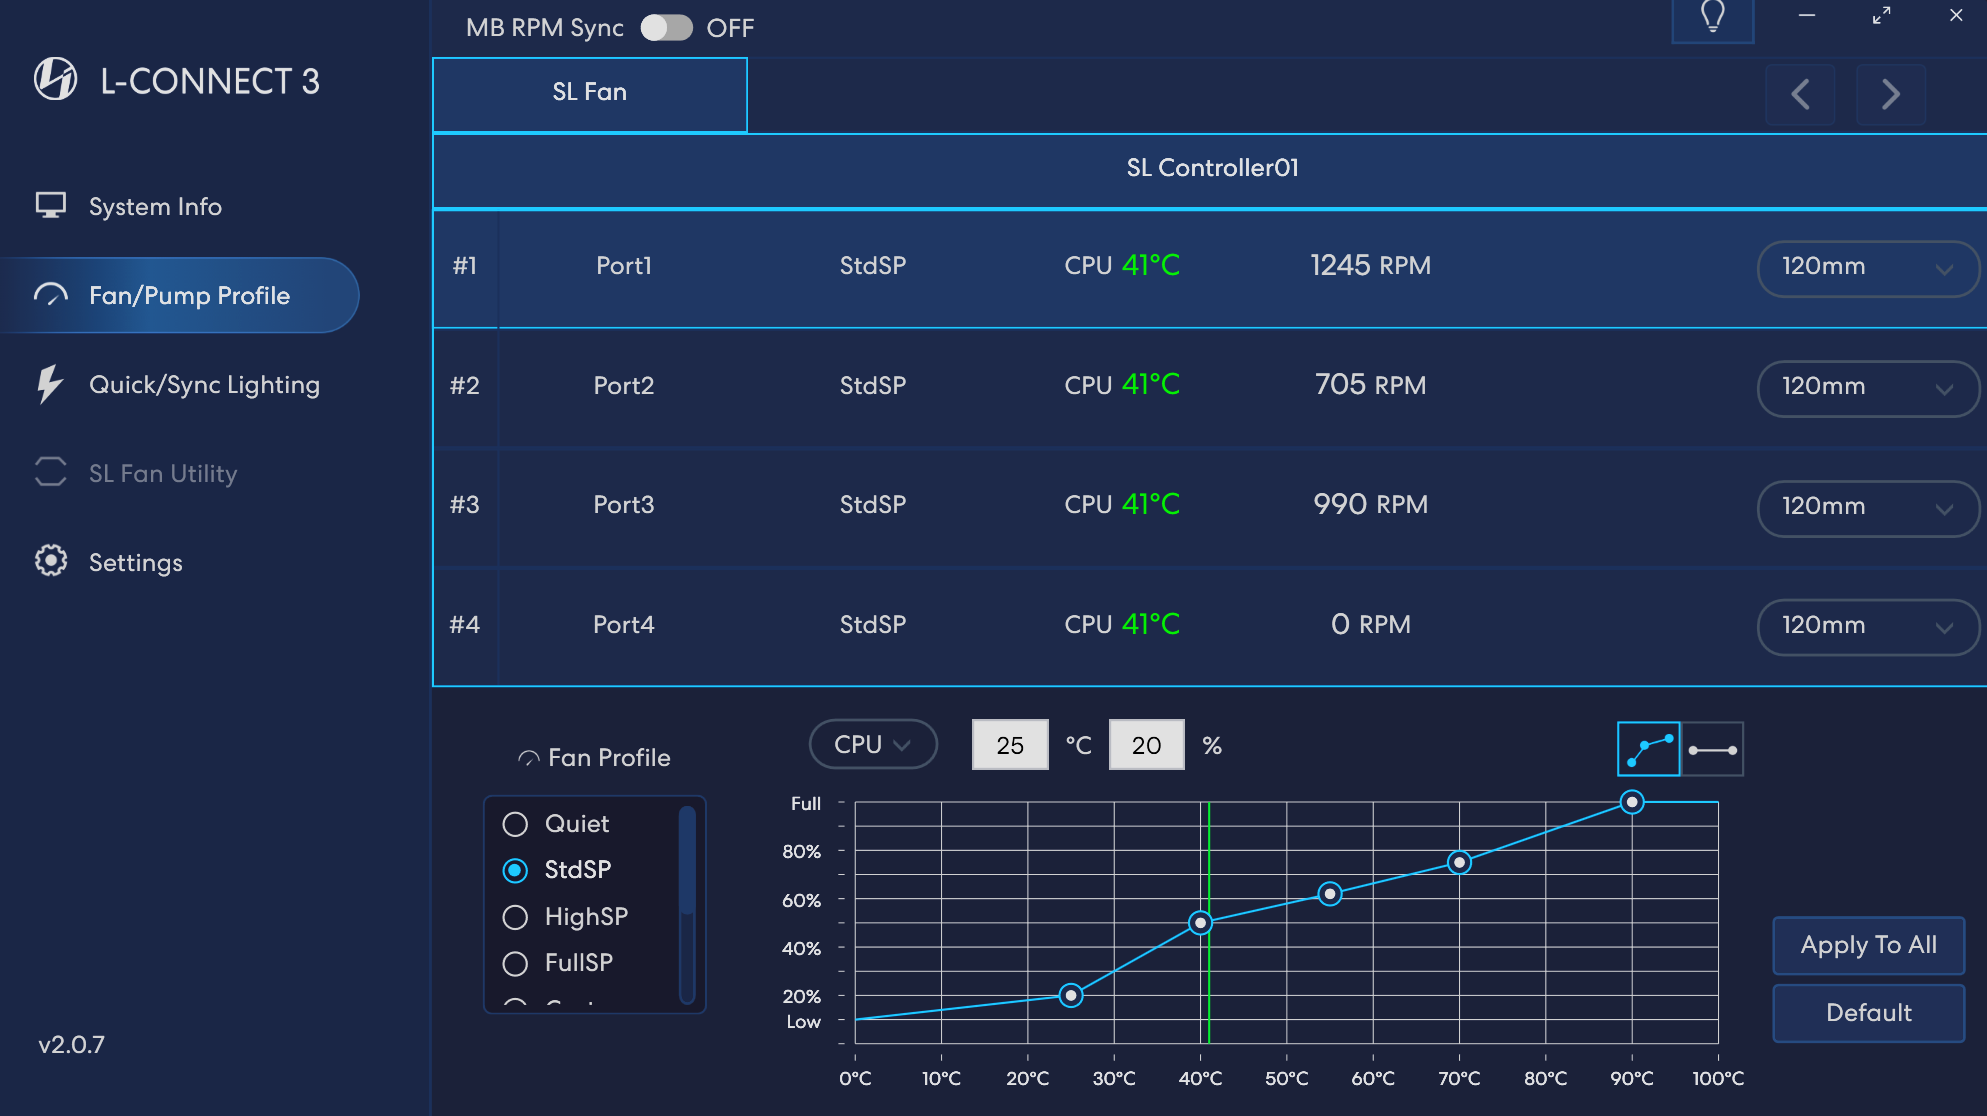Screen dimensions: 1987x1116
Task: Expand the 120mm dropdown for Port4
Action: click(x=1867, y=627)
